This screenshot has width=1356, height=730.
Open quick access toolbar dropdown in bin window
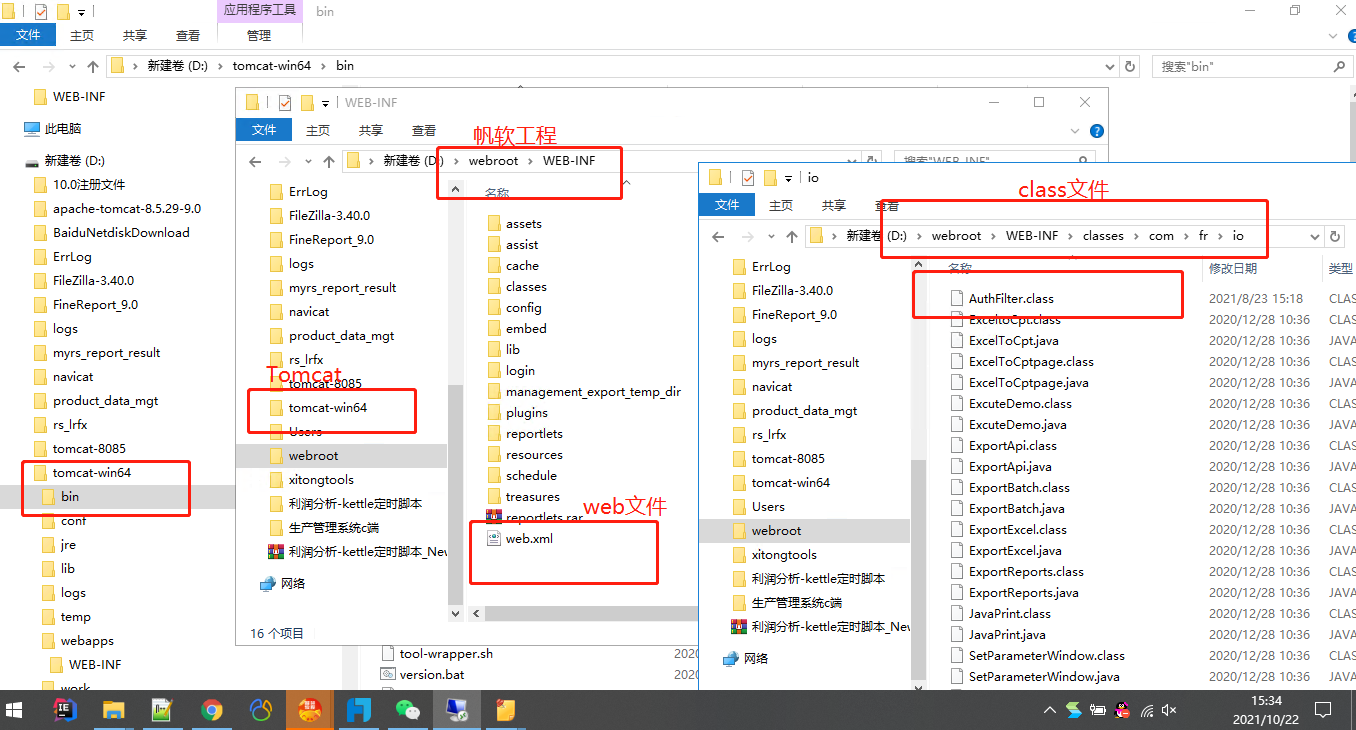point(81,12)
